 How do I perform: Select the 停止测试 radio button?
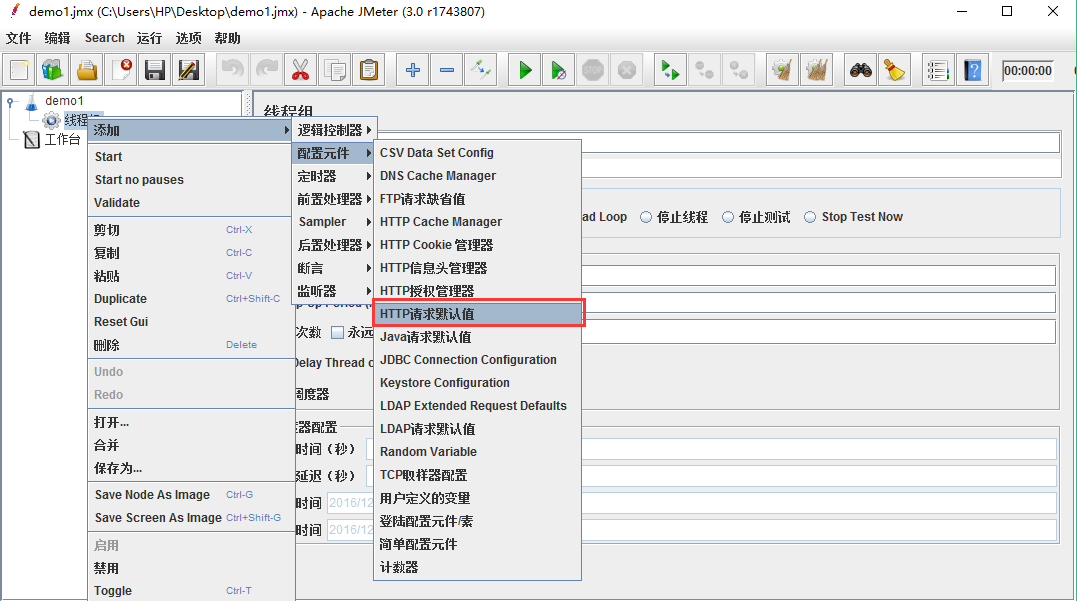728,217
